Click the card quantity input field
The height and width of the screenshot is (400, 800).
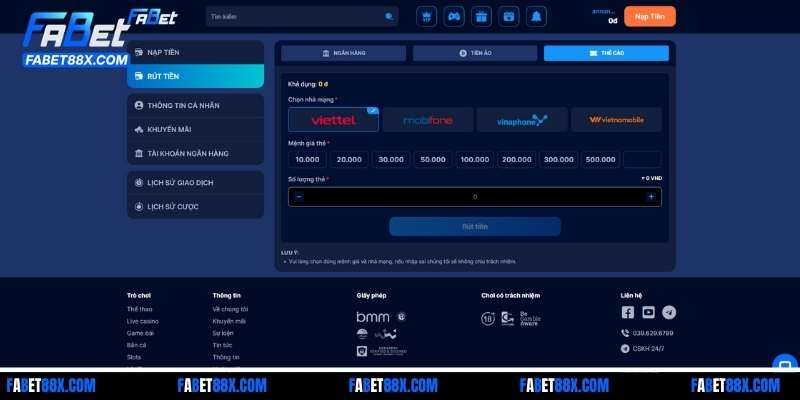pyautogui.click(x=475, y=197)
